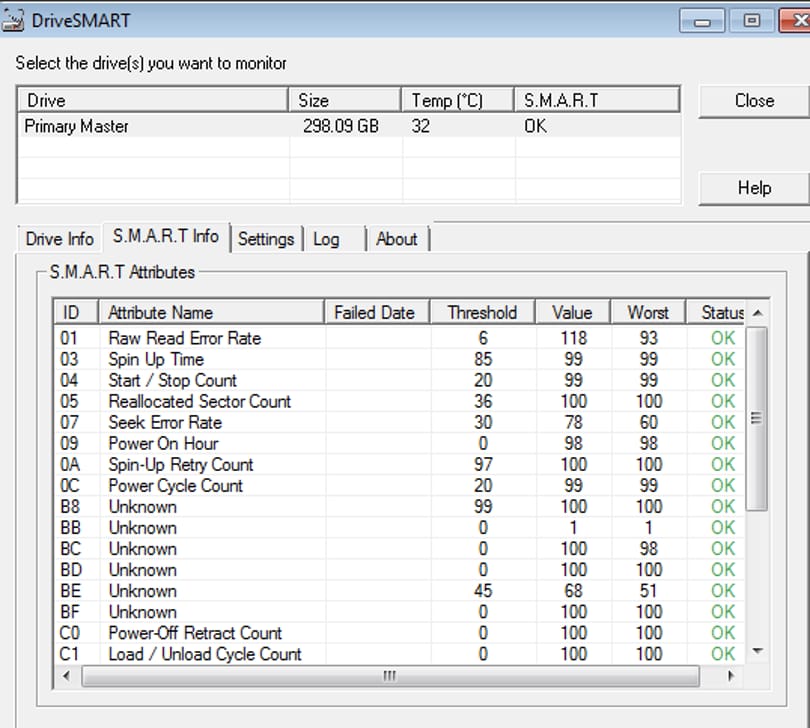Click threshold 85 of Spin Up Time

(x=483, y=359)
